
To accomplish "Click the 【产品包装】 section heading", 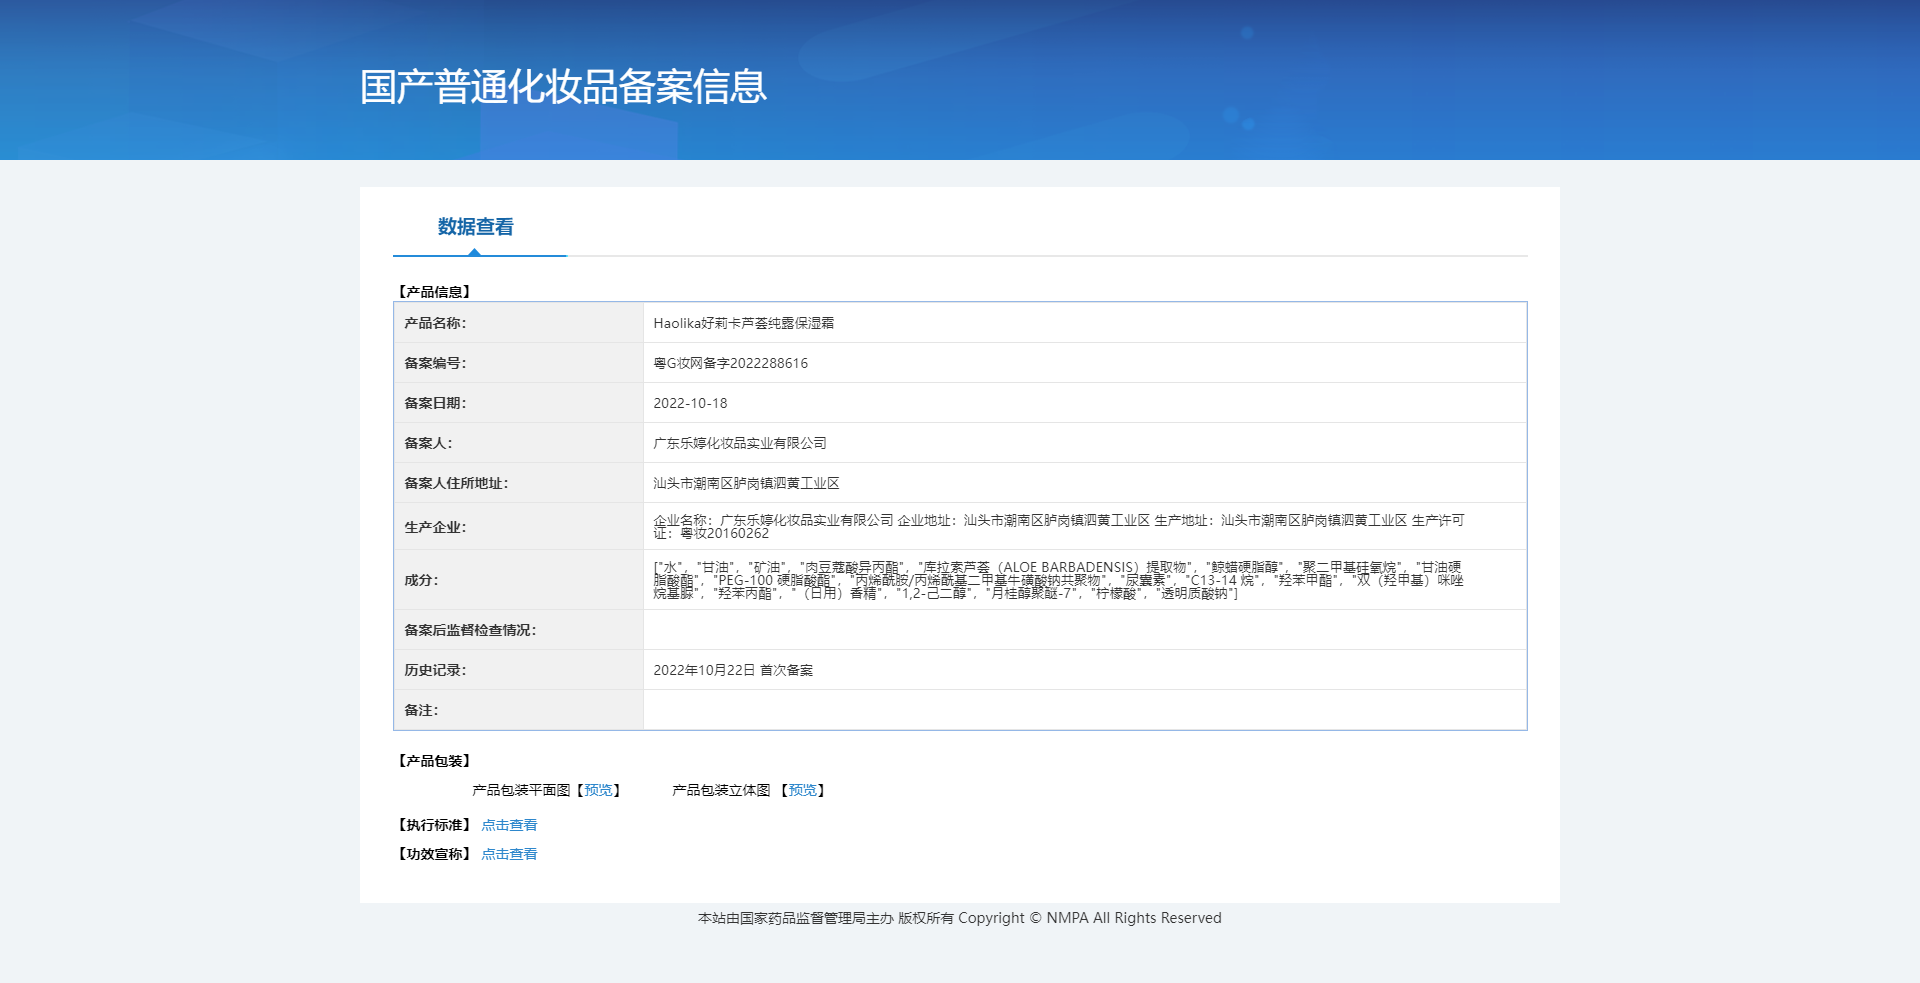I will (434, 761).
